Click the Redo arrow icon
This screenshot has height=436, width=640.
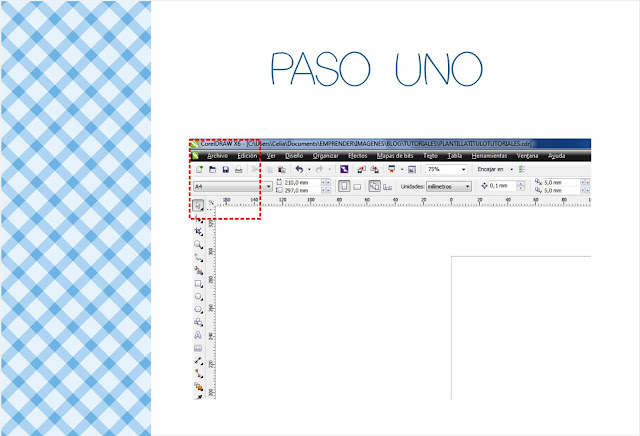click(x=320, y=169)
